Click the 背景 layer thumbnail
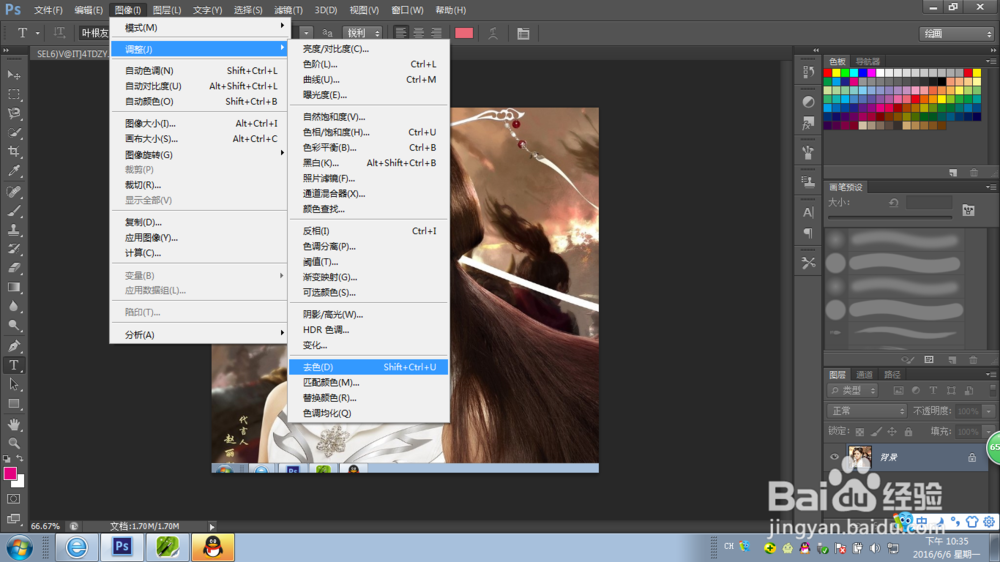Viewport: 1000px width, 562px height. (859, 457)
